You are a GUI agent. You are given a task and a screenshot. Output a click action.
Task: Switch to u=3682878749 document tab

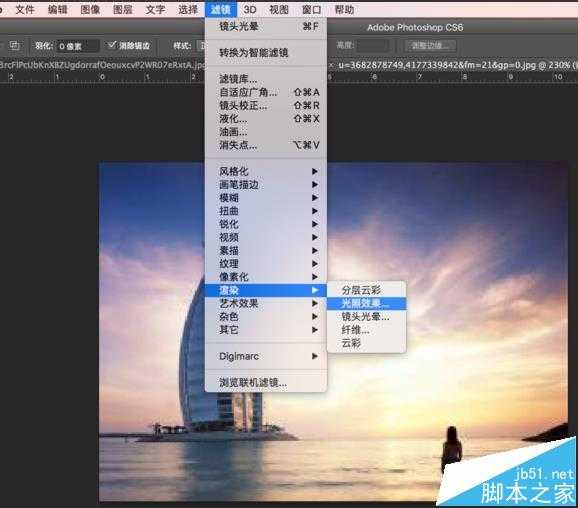click(x=457, y=65)
